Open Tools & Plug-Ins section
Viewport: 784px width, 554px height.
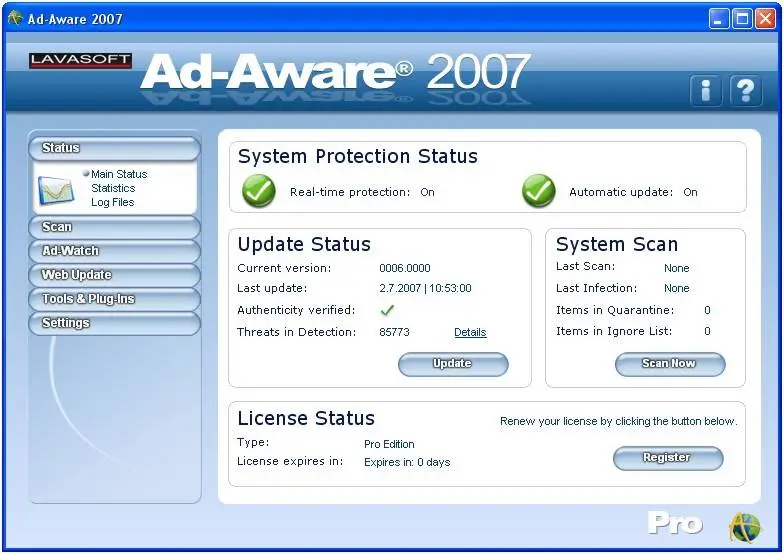(x=114, y=299)
